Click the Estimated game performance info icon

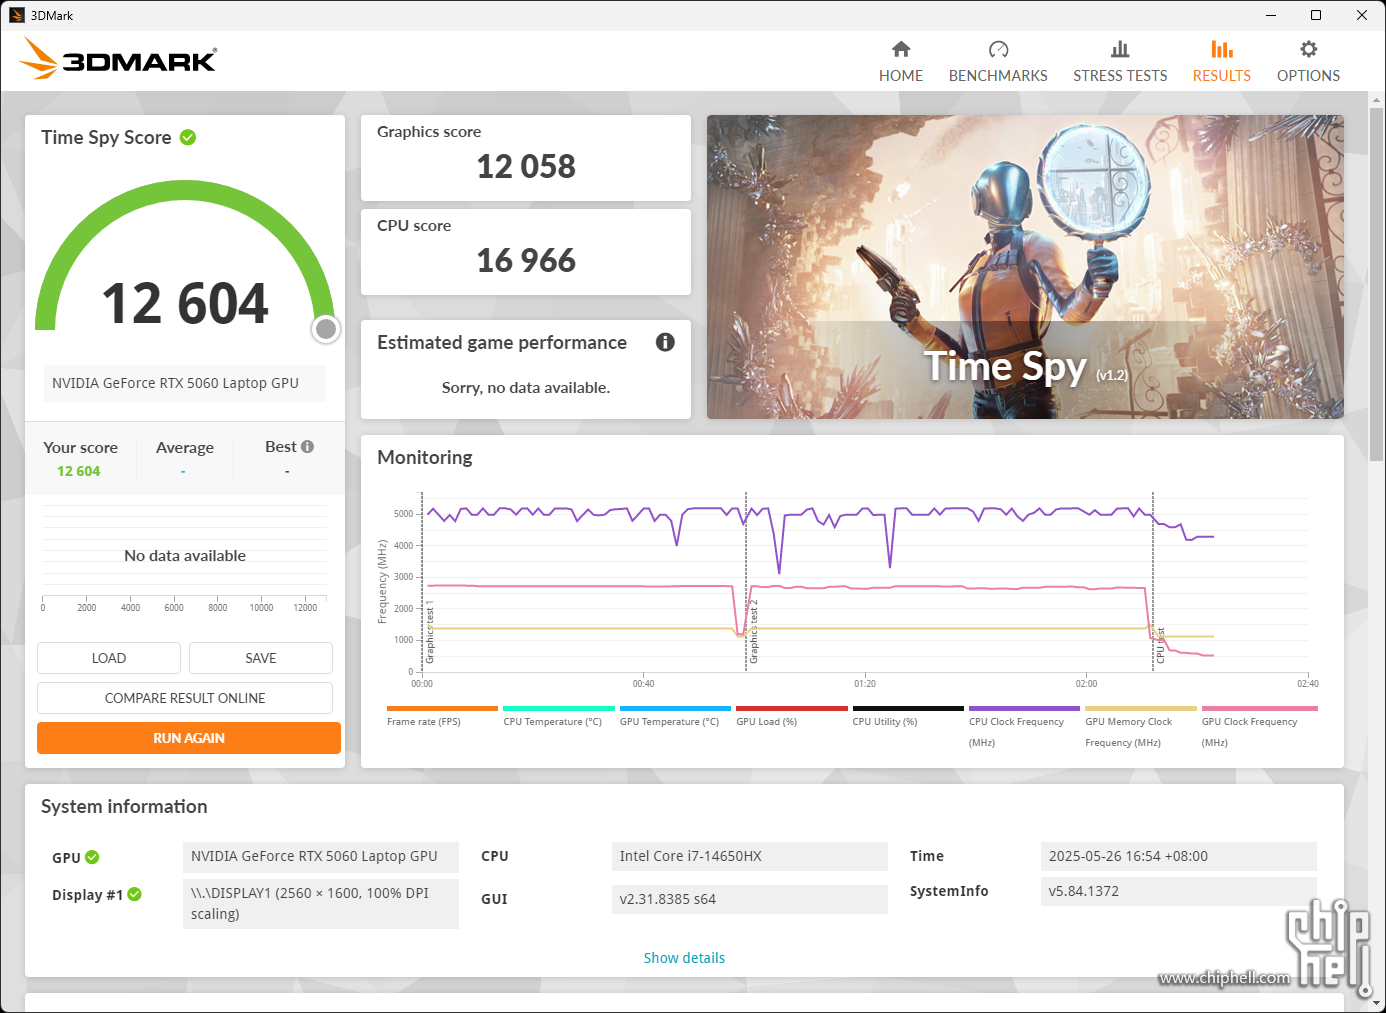[x=665, y=342]
